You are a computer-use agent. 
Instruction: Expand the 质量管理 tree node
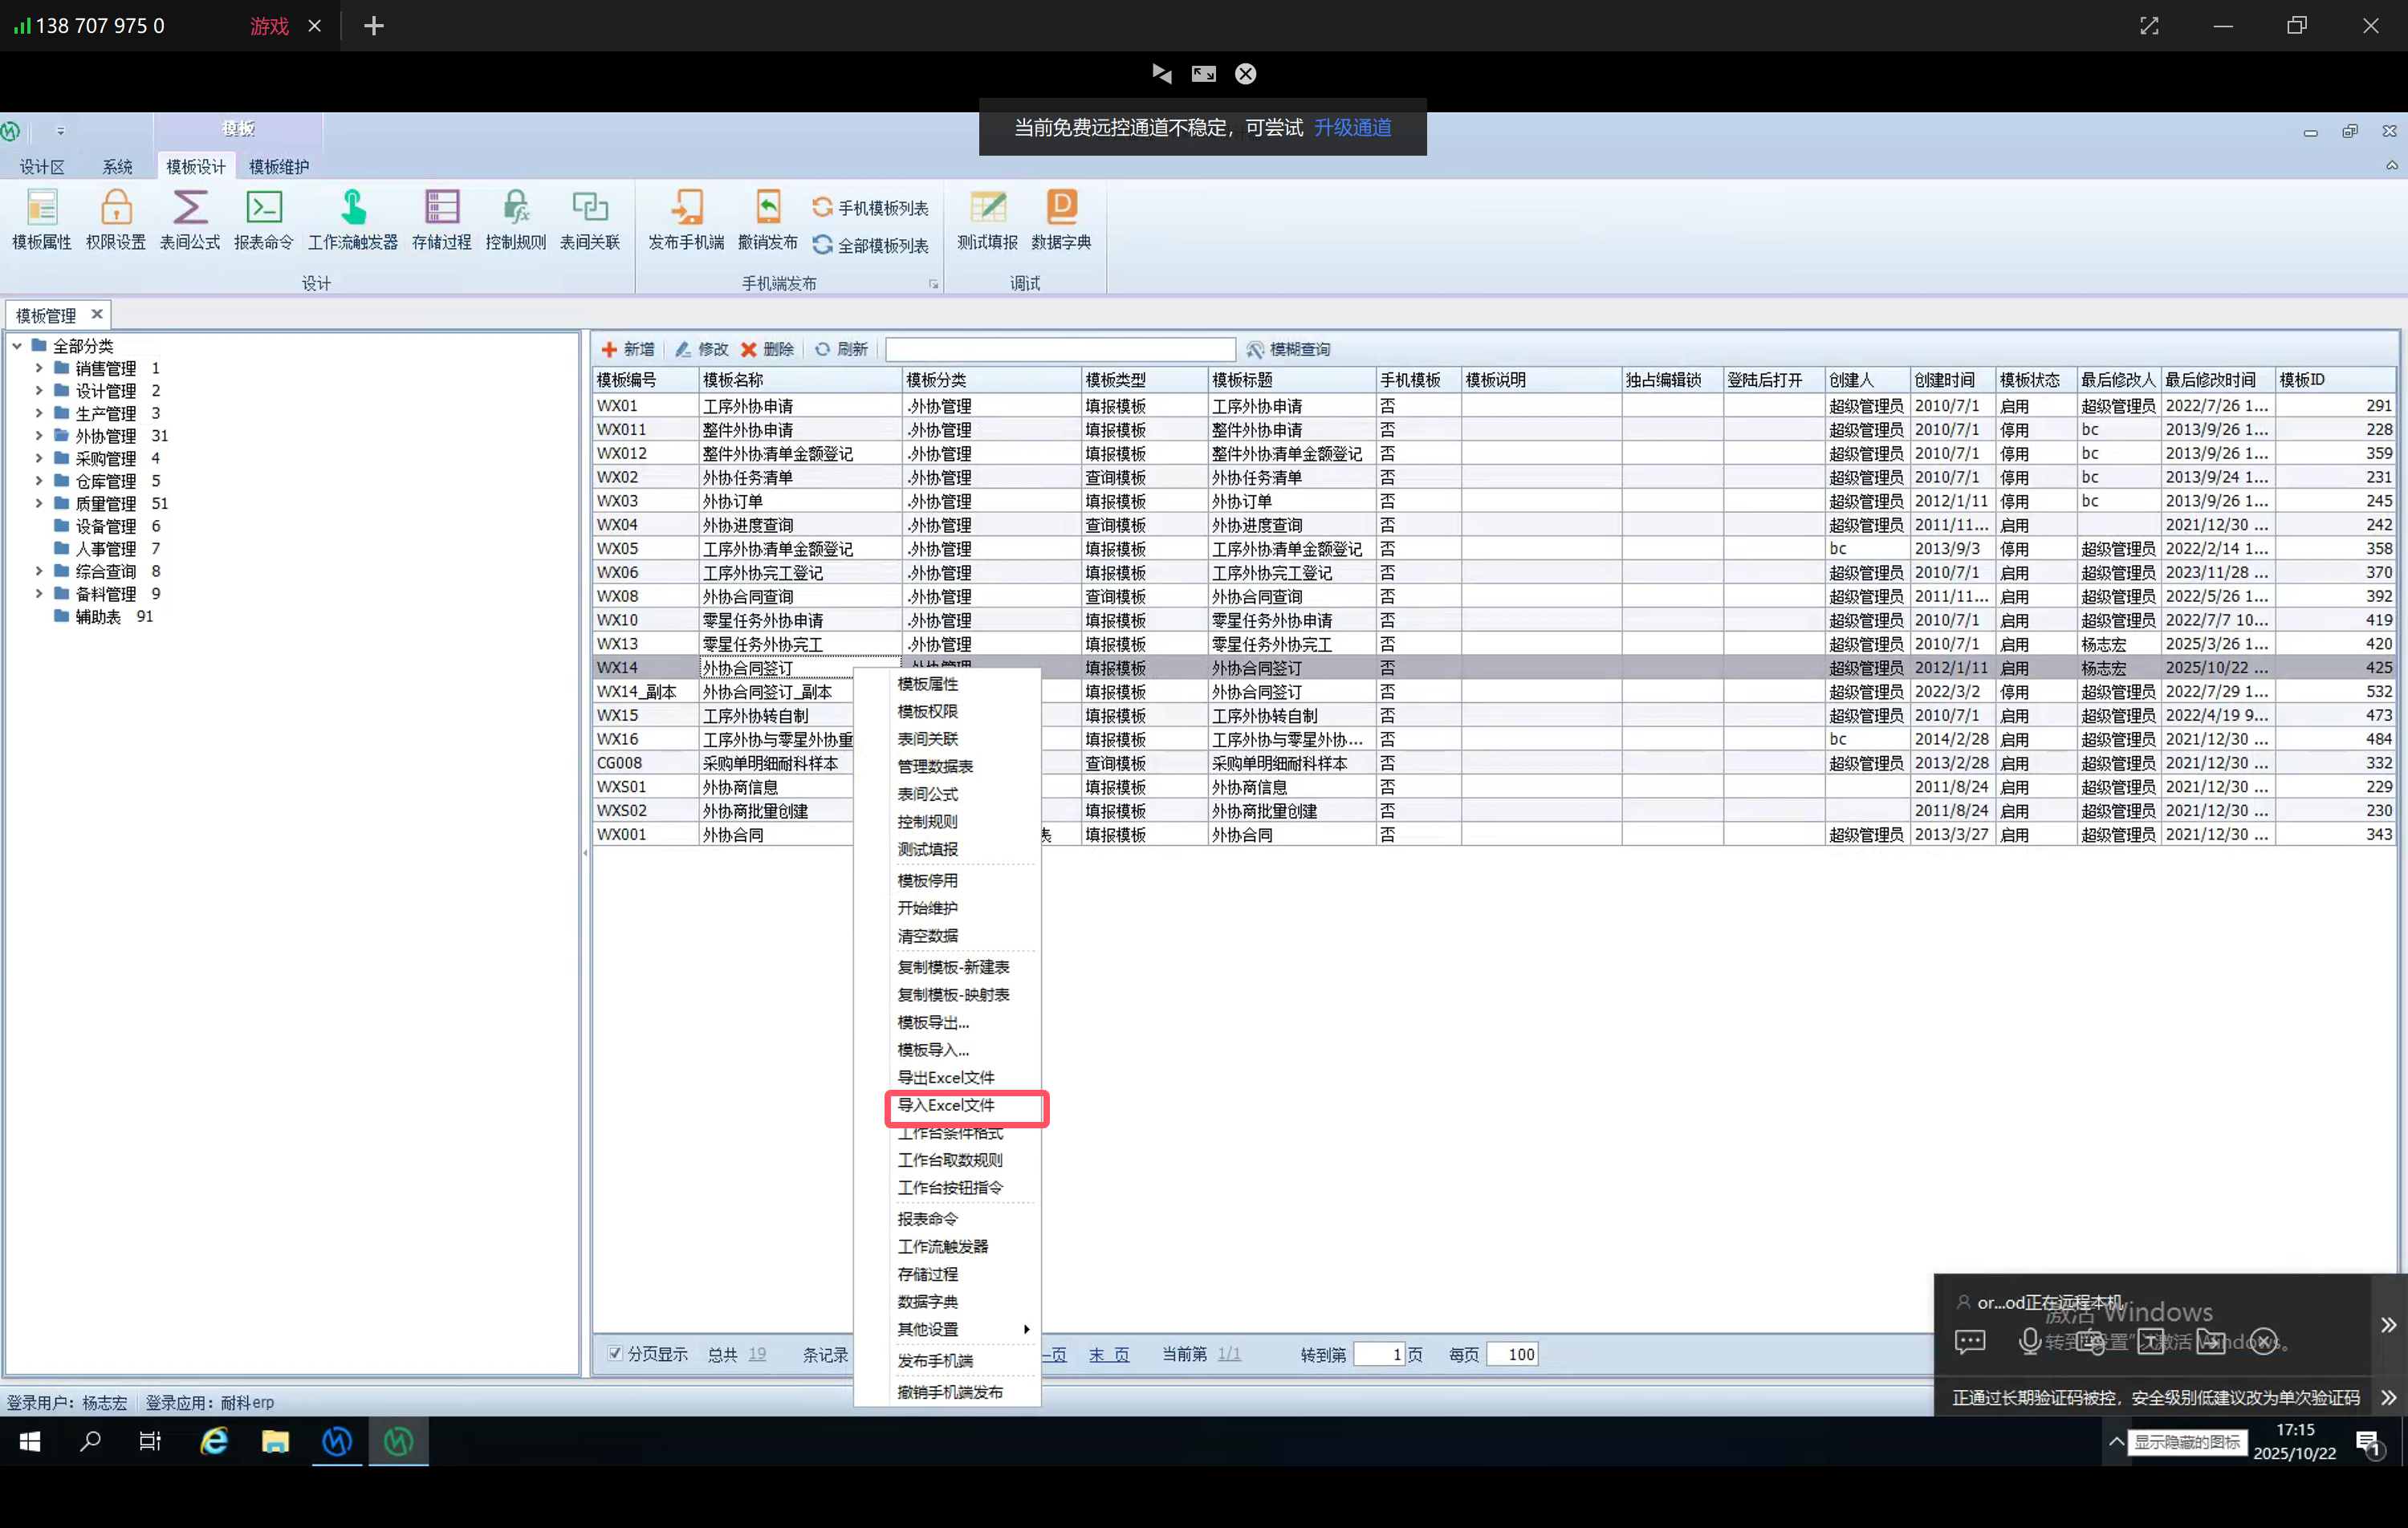click(x=39, y=503)
